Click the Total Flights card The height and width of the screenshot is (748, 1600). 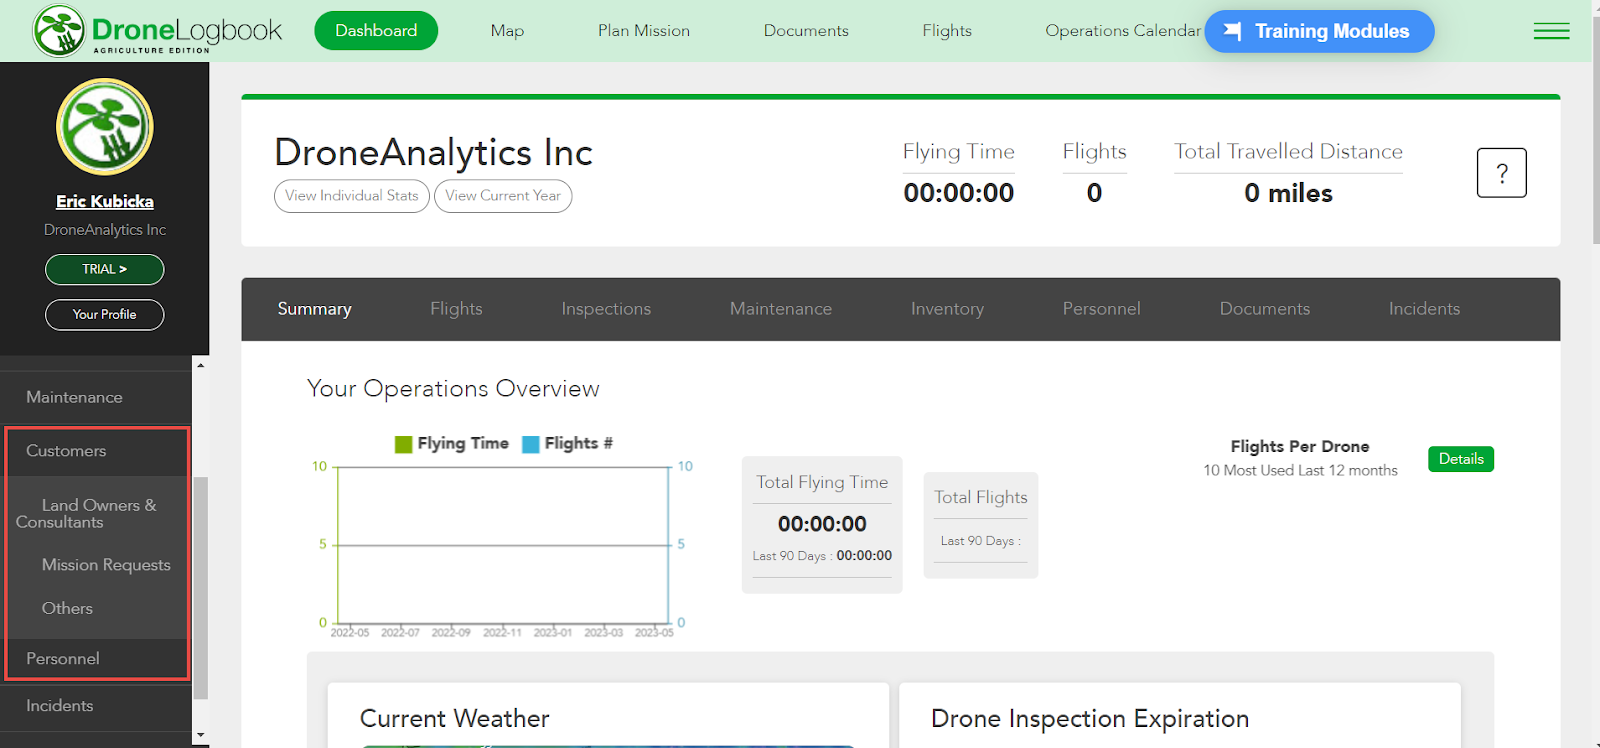tap(981, 525)
